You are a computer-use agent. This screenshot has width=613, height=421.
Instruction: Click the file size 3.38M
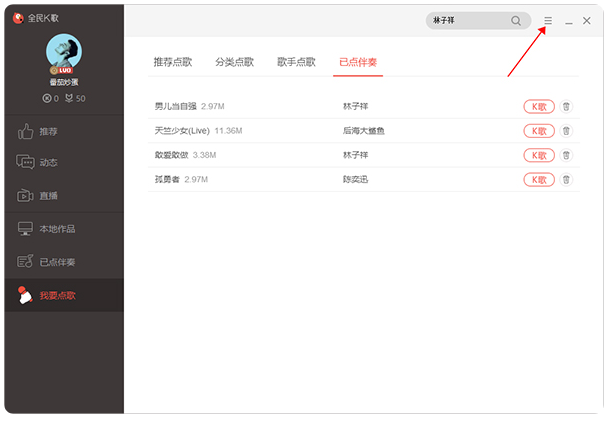[x=204, y=155]
